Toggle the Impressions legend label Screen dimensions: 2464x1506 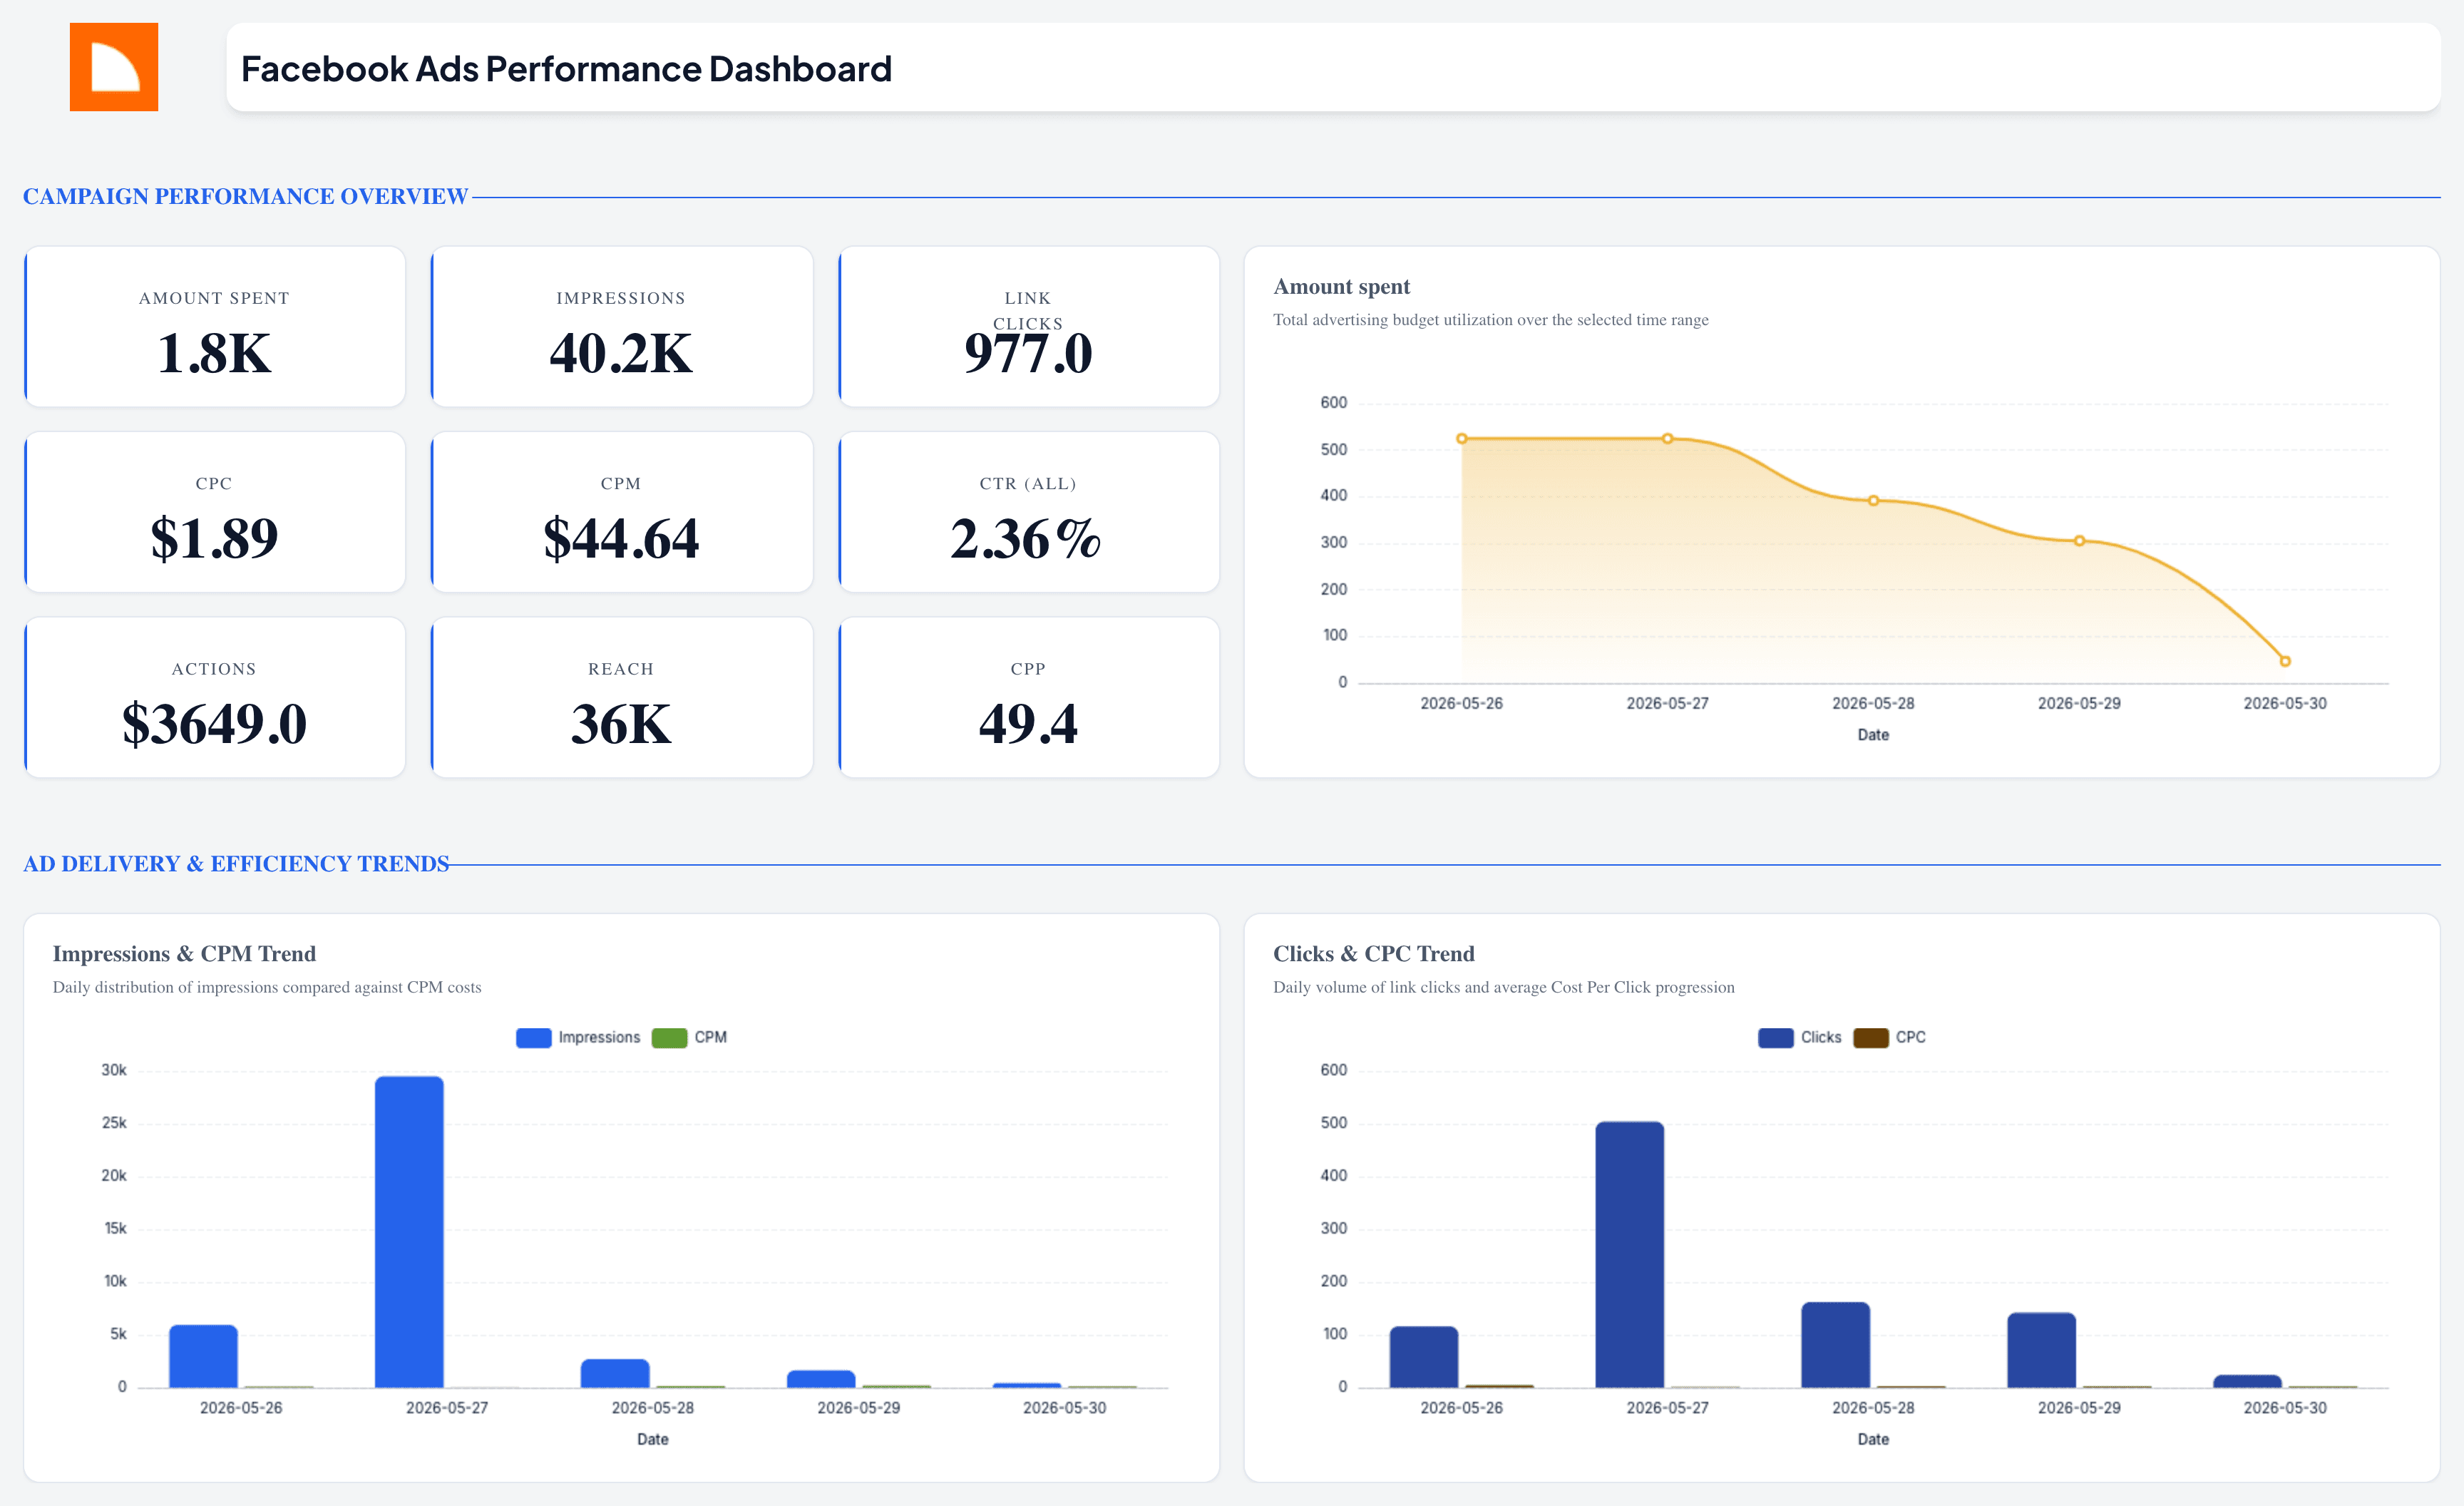point(599,1038)
